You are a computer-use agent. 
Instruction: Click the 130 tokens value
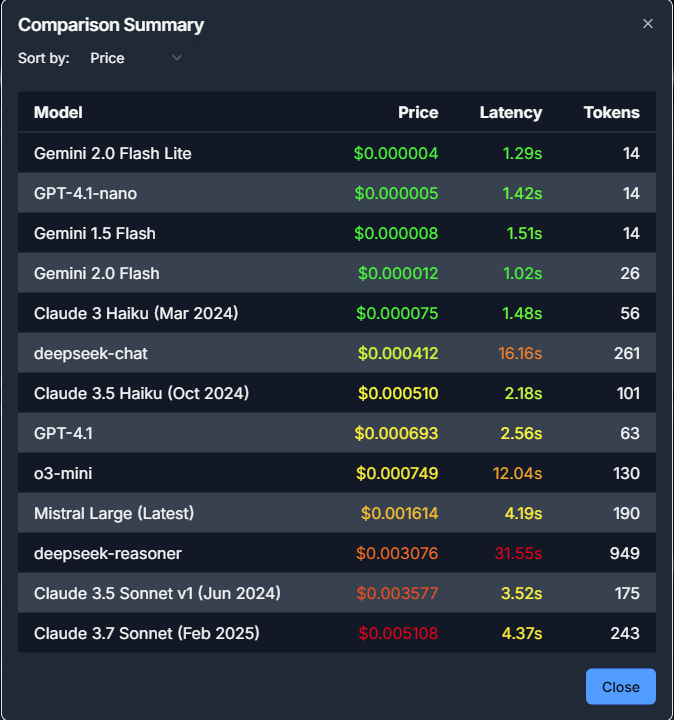(626, 473)
